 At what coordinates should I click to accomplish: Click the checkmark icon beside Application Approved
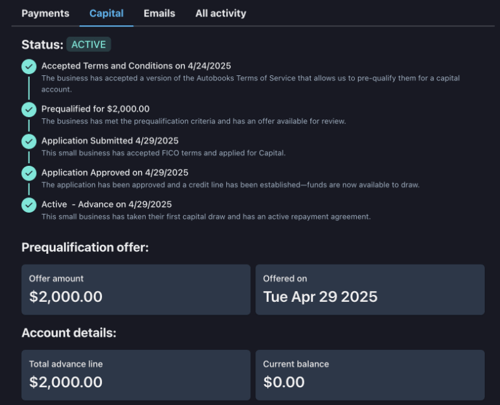(29, 173)
